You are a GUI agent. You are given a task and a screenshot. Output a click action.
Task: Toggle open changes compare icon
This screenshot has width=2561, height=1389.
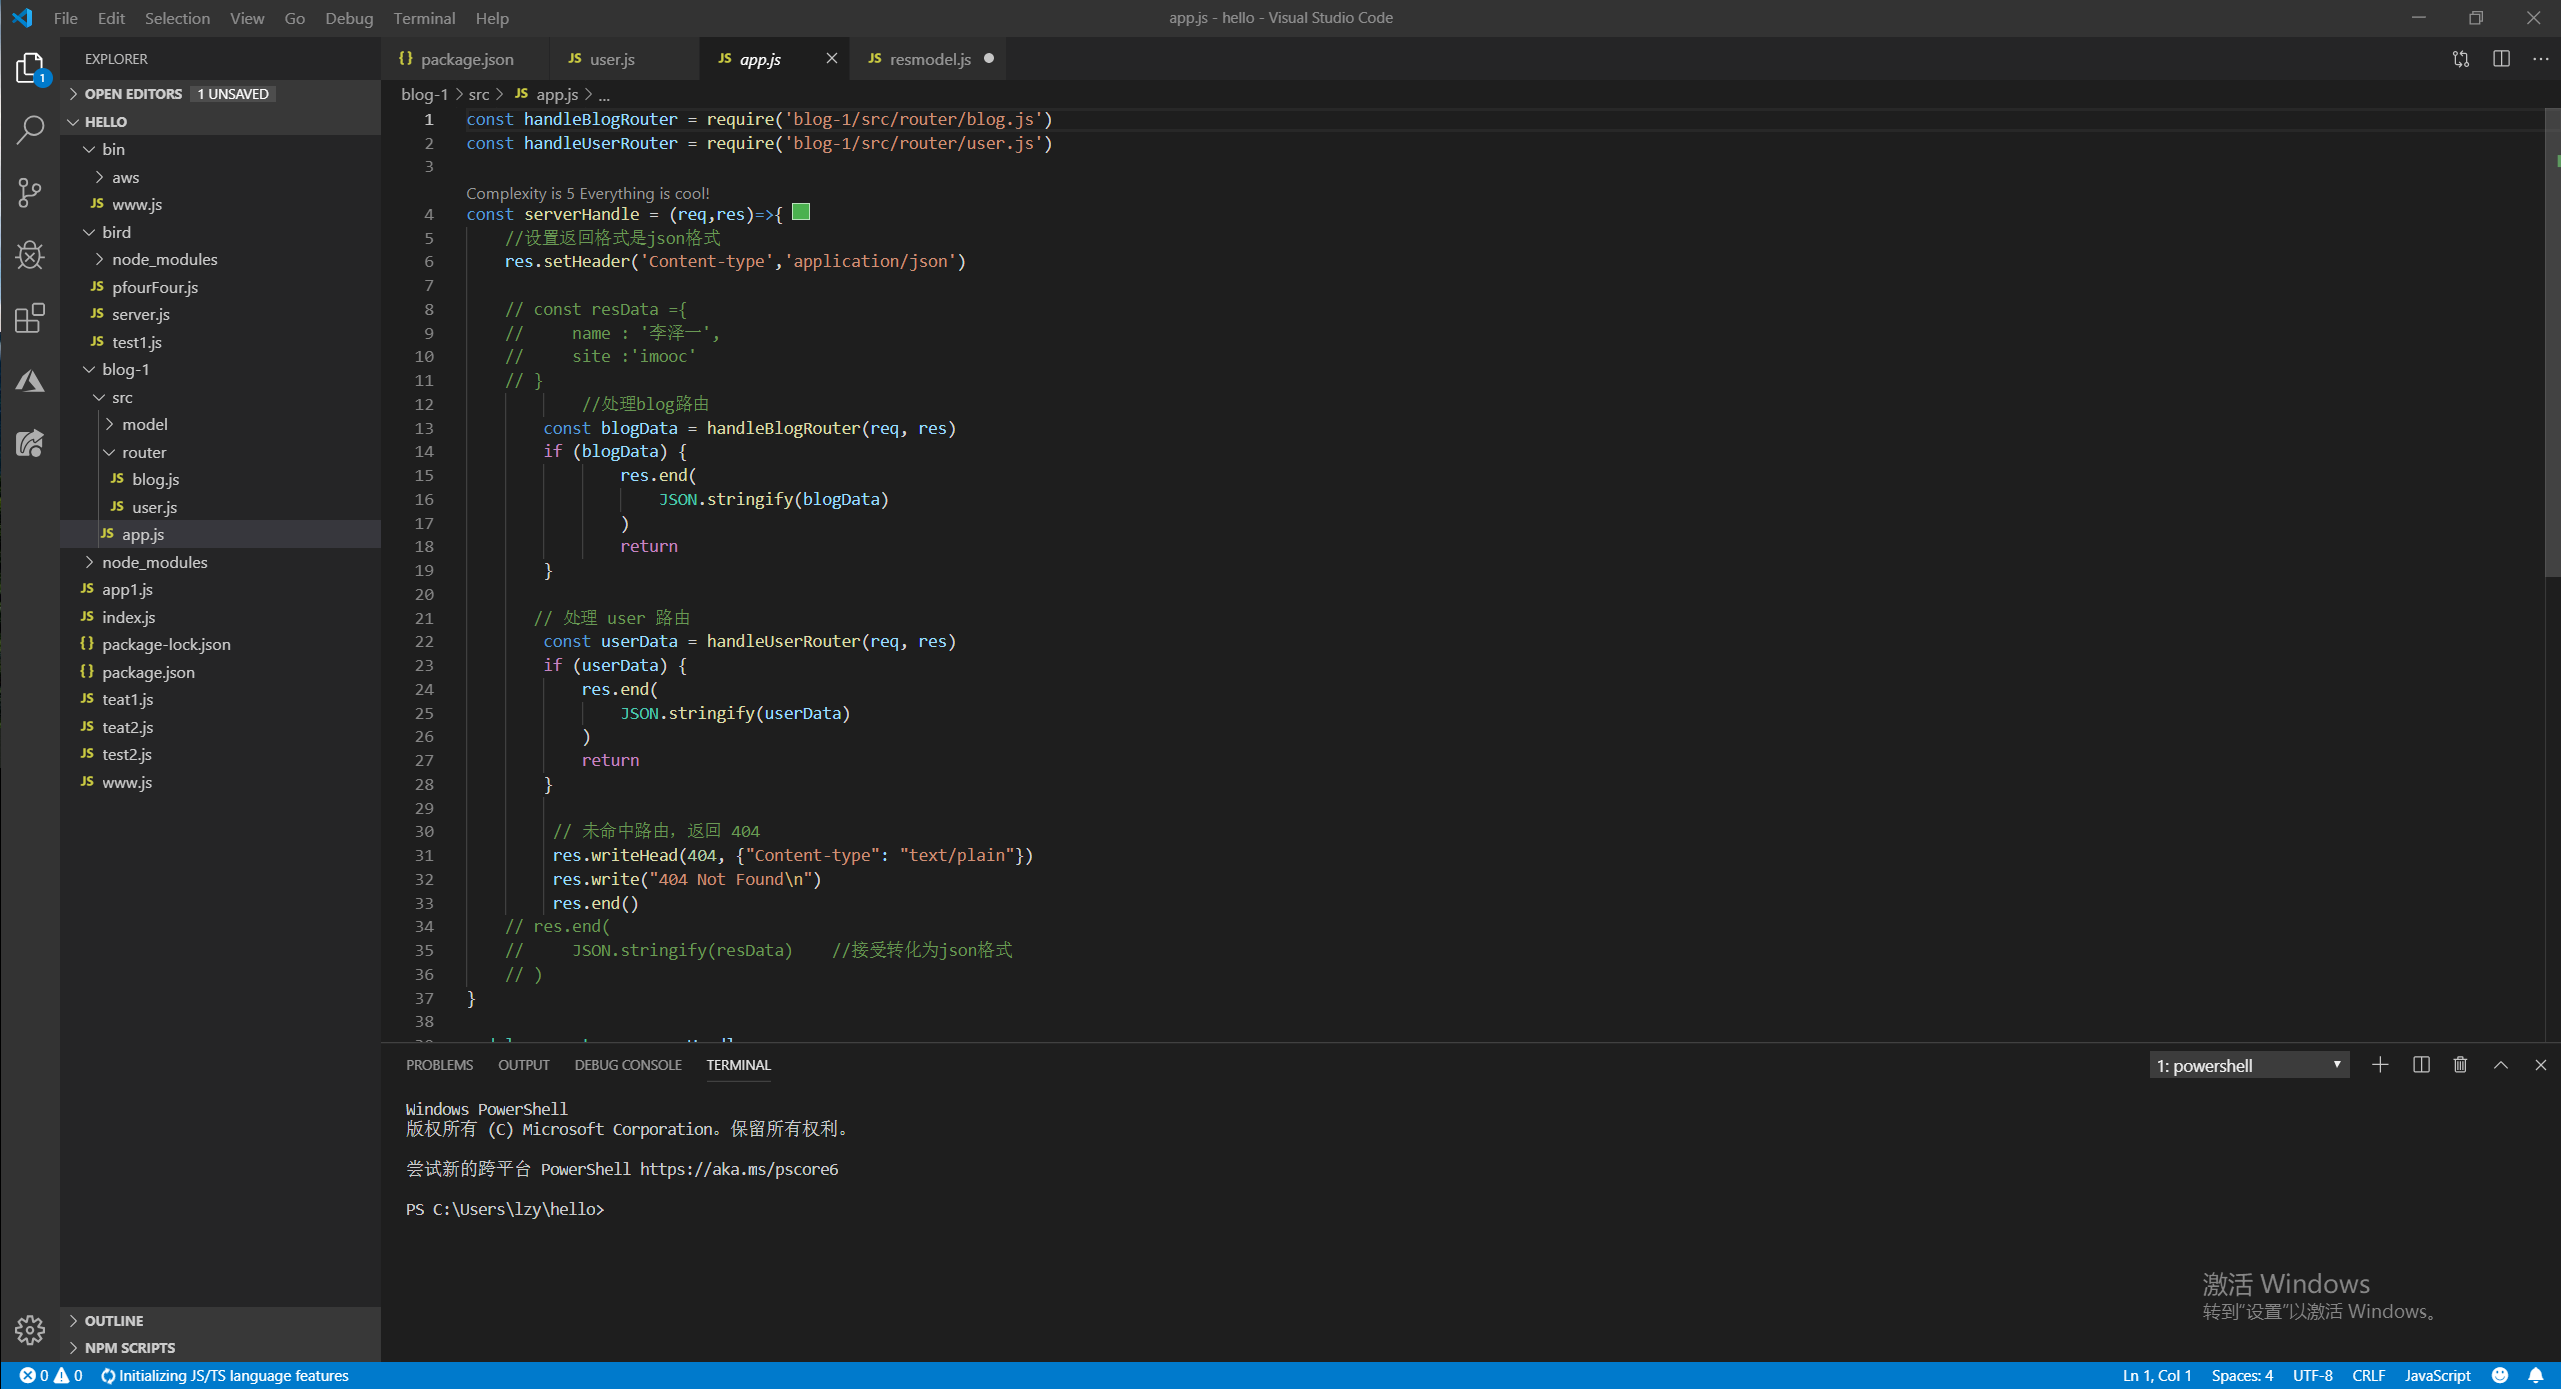(2461, 59)
